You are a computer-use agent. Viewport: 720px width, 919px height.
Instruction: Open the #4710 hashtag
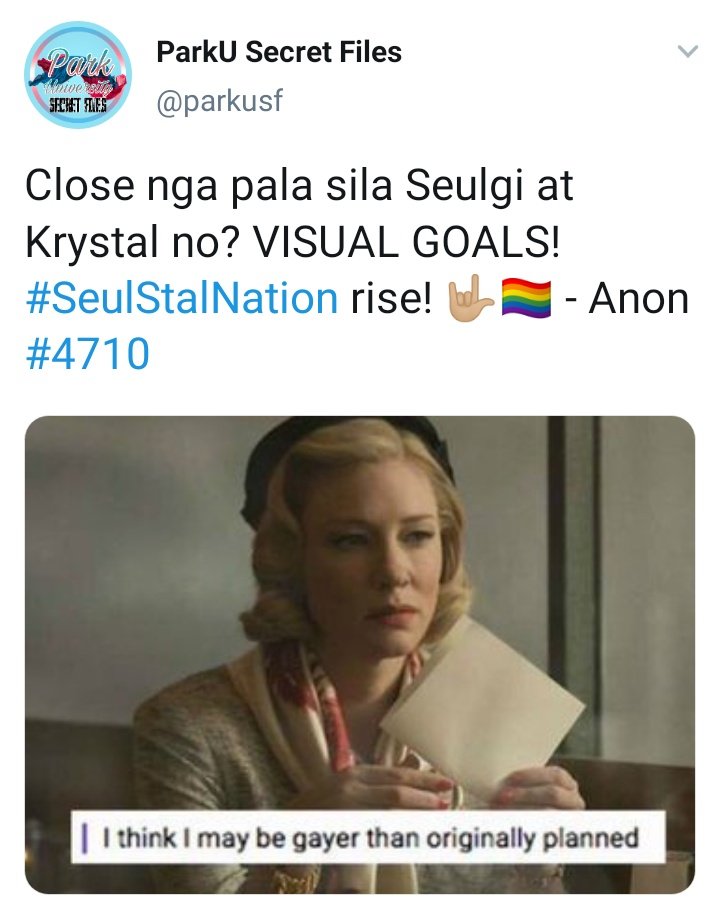tap(87, 354)
